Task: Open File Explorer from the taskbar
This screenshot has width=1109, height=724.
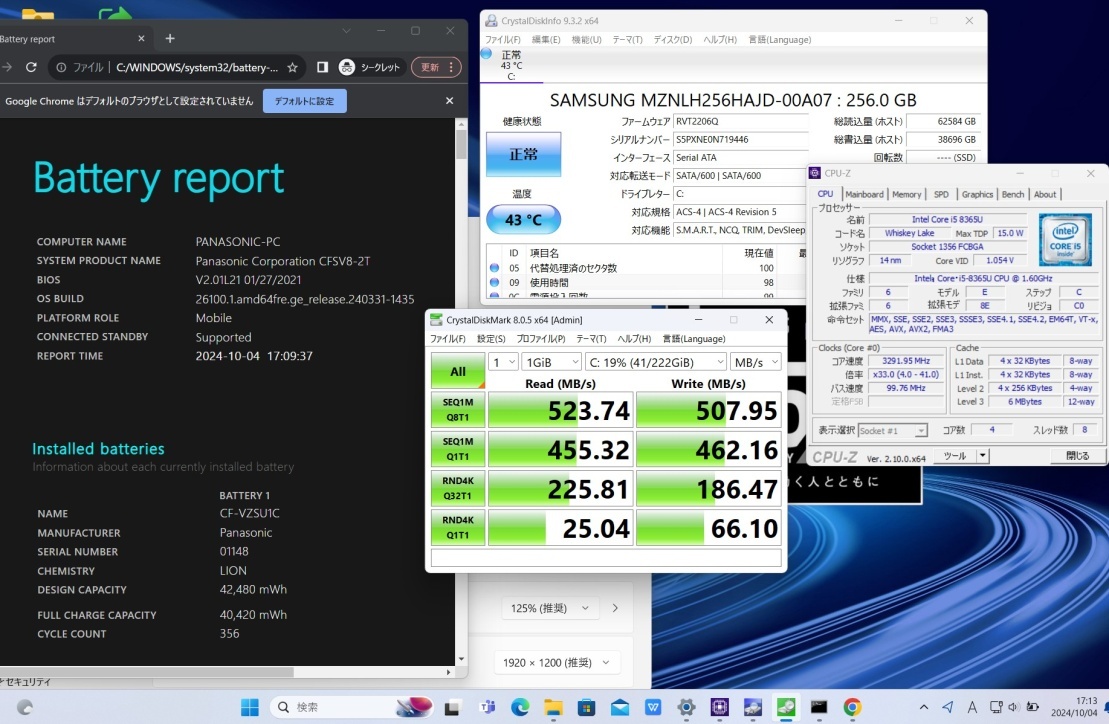Action: point(553,707)
